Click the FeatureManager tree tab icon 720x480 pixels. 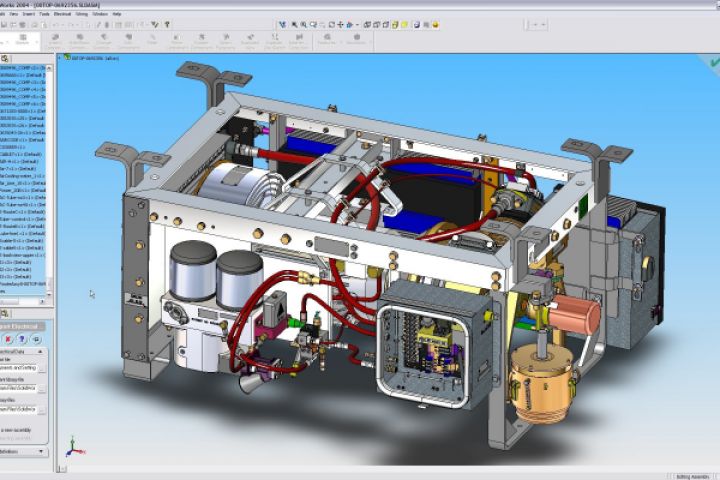point(5,58)
